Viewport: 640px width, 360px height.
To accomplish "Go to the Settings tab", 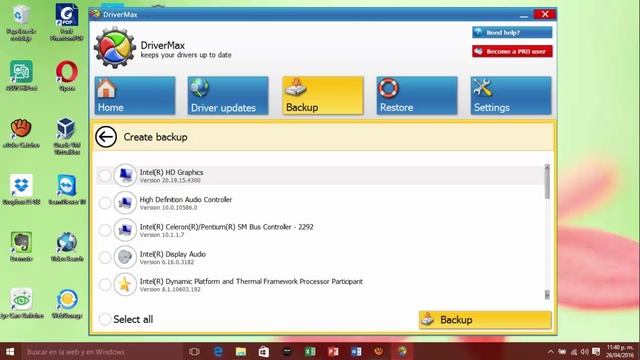I will click(x=511, y=96).
